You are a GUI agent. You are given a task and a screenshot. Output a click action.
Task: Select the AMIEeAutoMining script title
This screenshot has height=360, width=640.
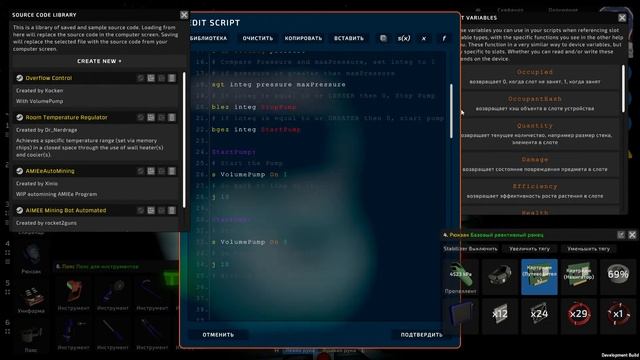click(50, 171)
